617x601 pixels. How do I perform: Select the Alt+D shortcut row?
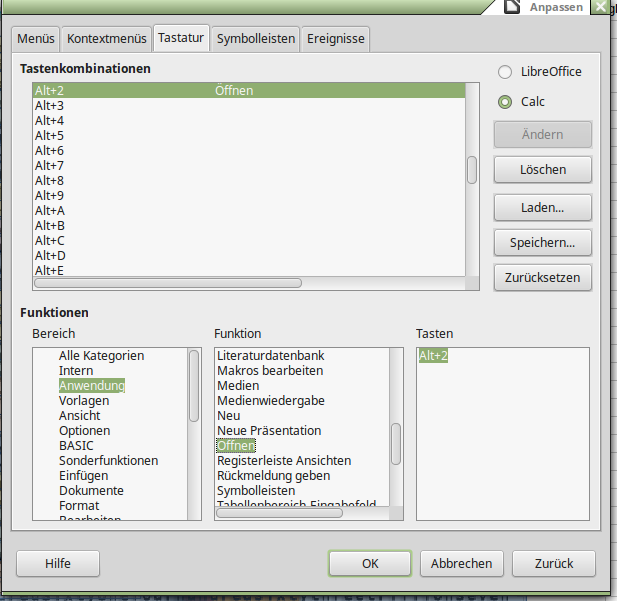pyautogui.click(x=249, y=255)
